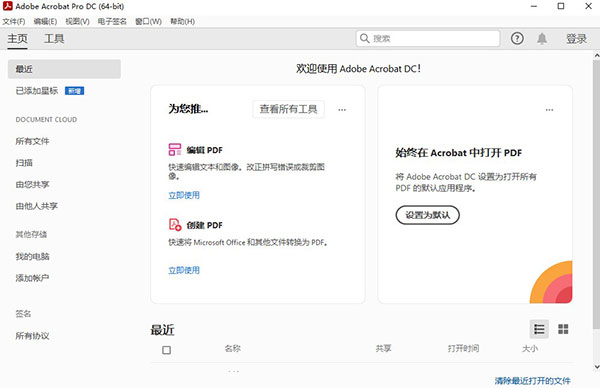Open the 编辑(E) menu

pos(45,21)
